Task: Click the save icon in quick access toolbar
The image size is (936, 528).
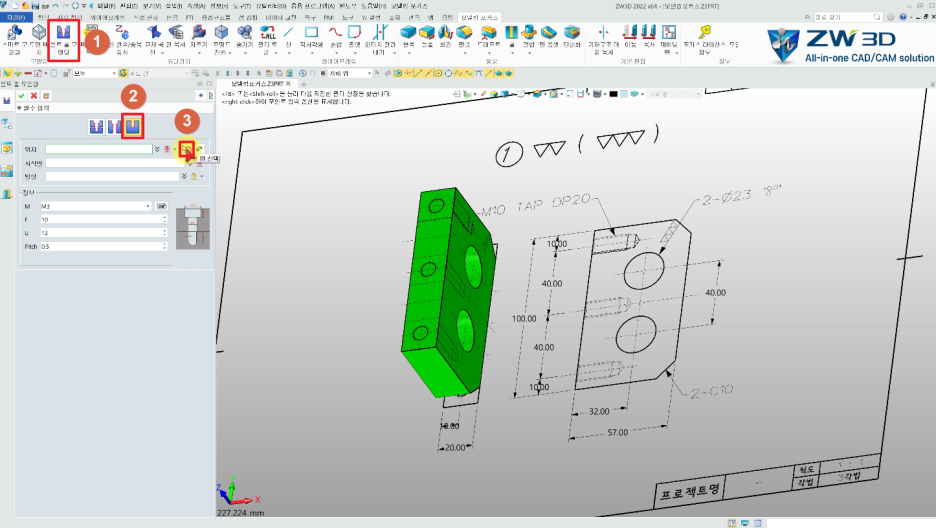Action: pos(35,5)
